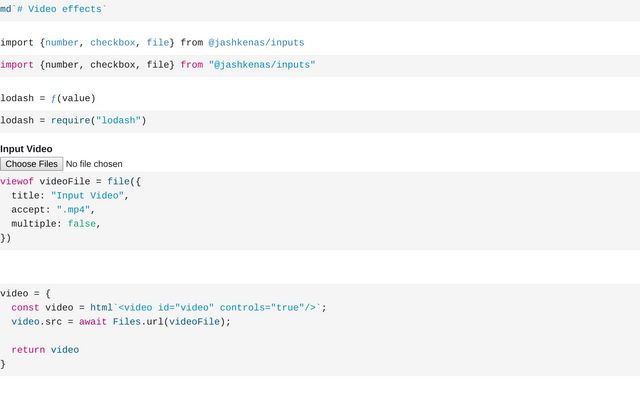The width and height of the screenshot is (640, 400).
Task: Click the 'video.src = await Files.url' line
Action: click(x=121, y=322)
